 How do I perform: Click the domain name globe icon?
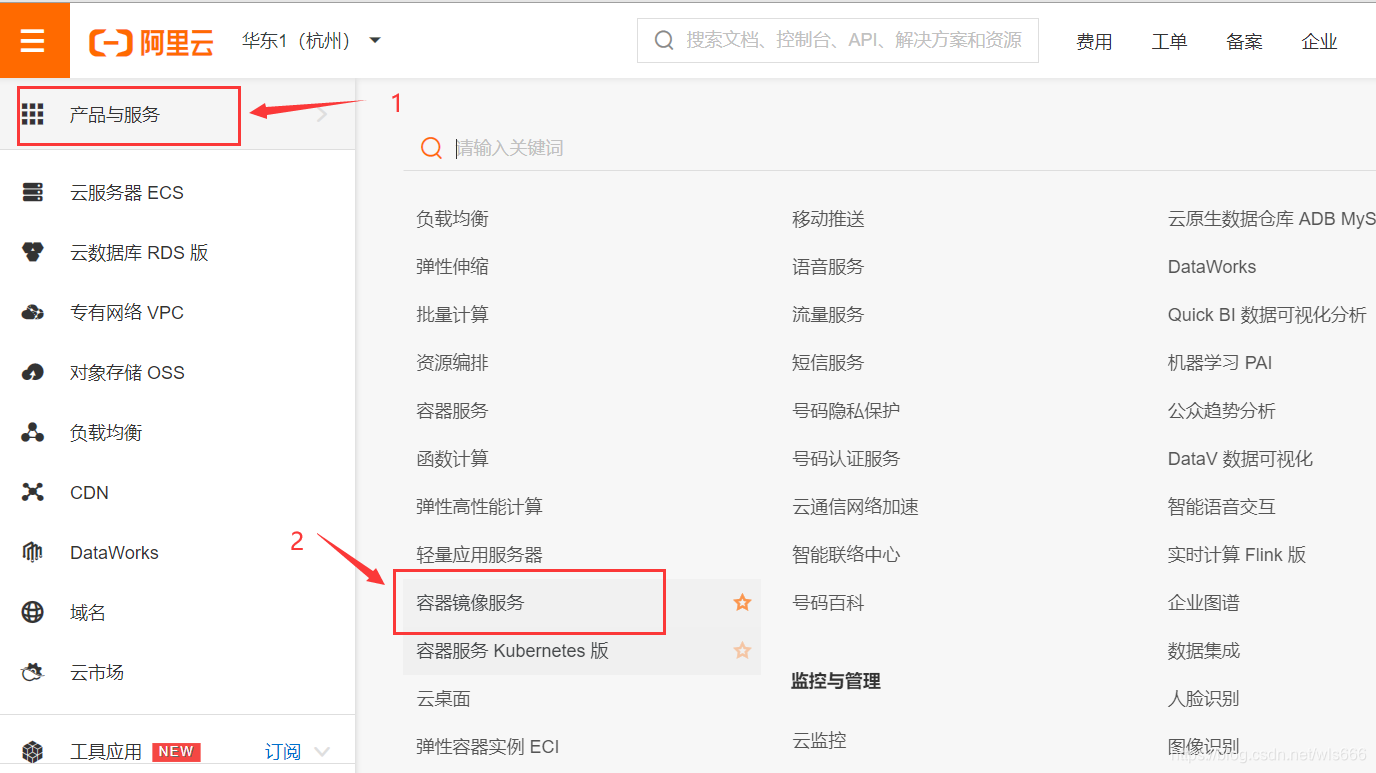coord(33,613)
